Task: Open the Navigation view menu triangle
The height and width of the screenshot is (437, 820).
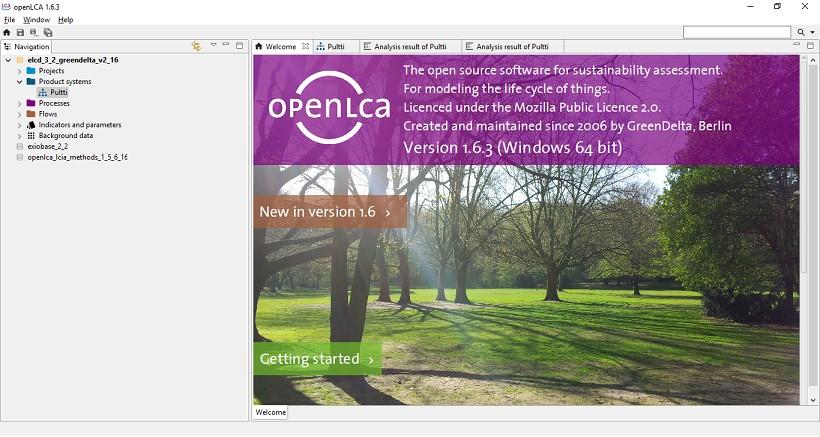Action: coord(213,45)
